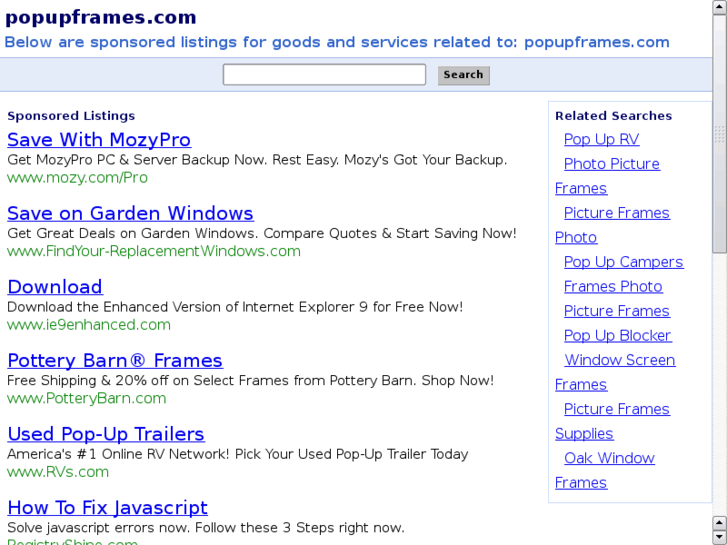The height and width of the screenshot is (545, 727).
Task: Select the Pop Up Campers related search
Action: click(624, 262)
